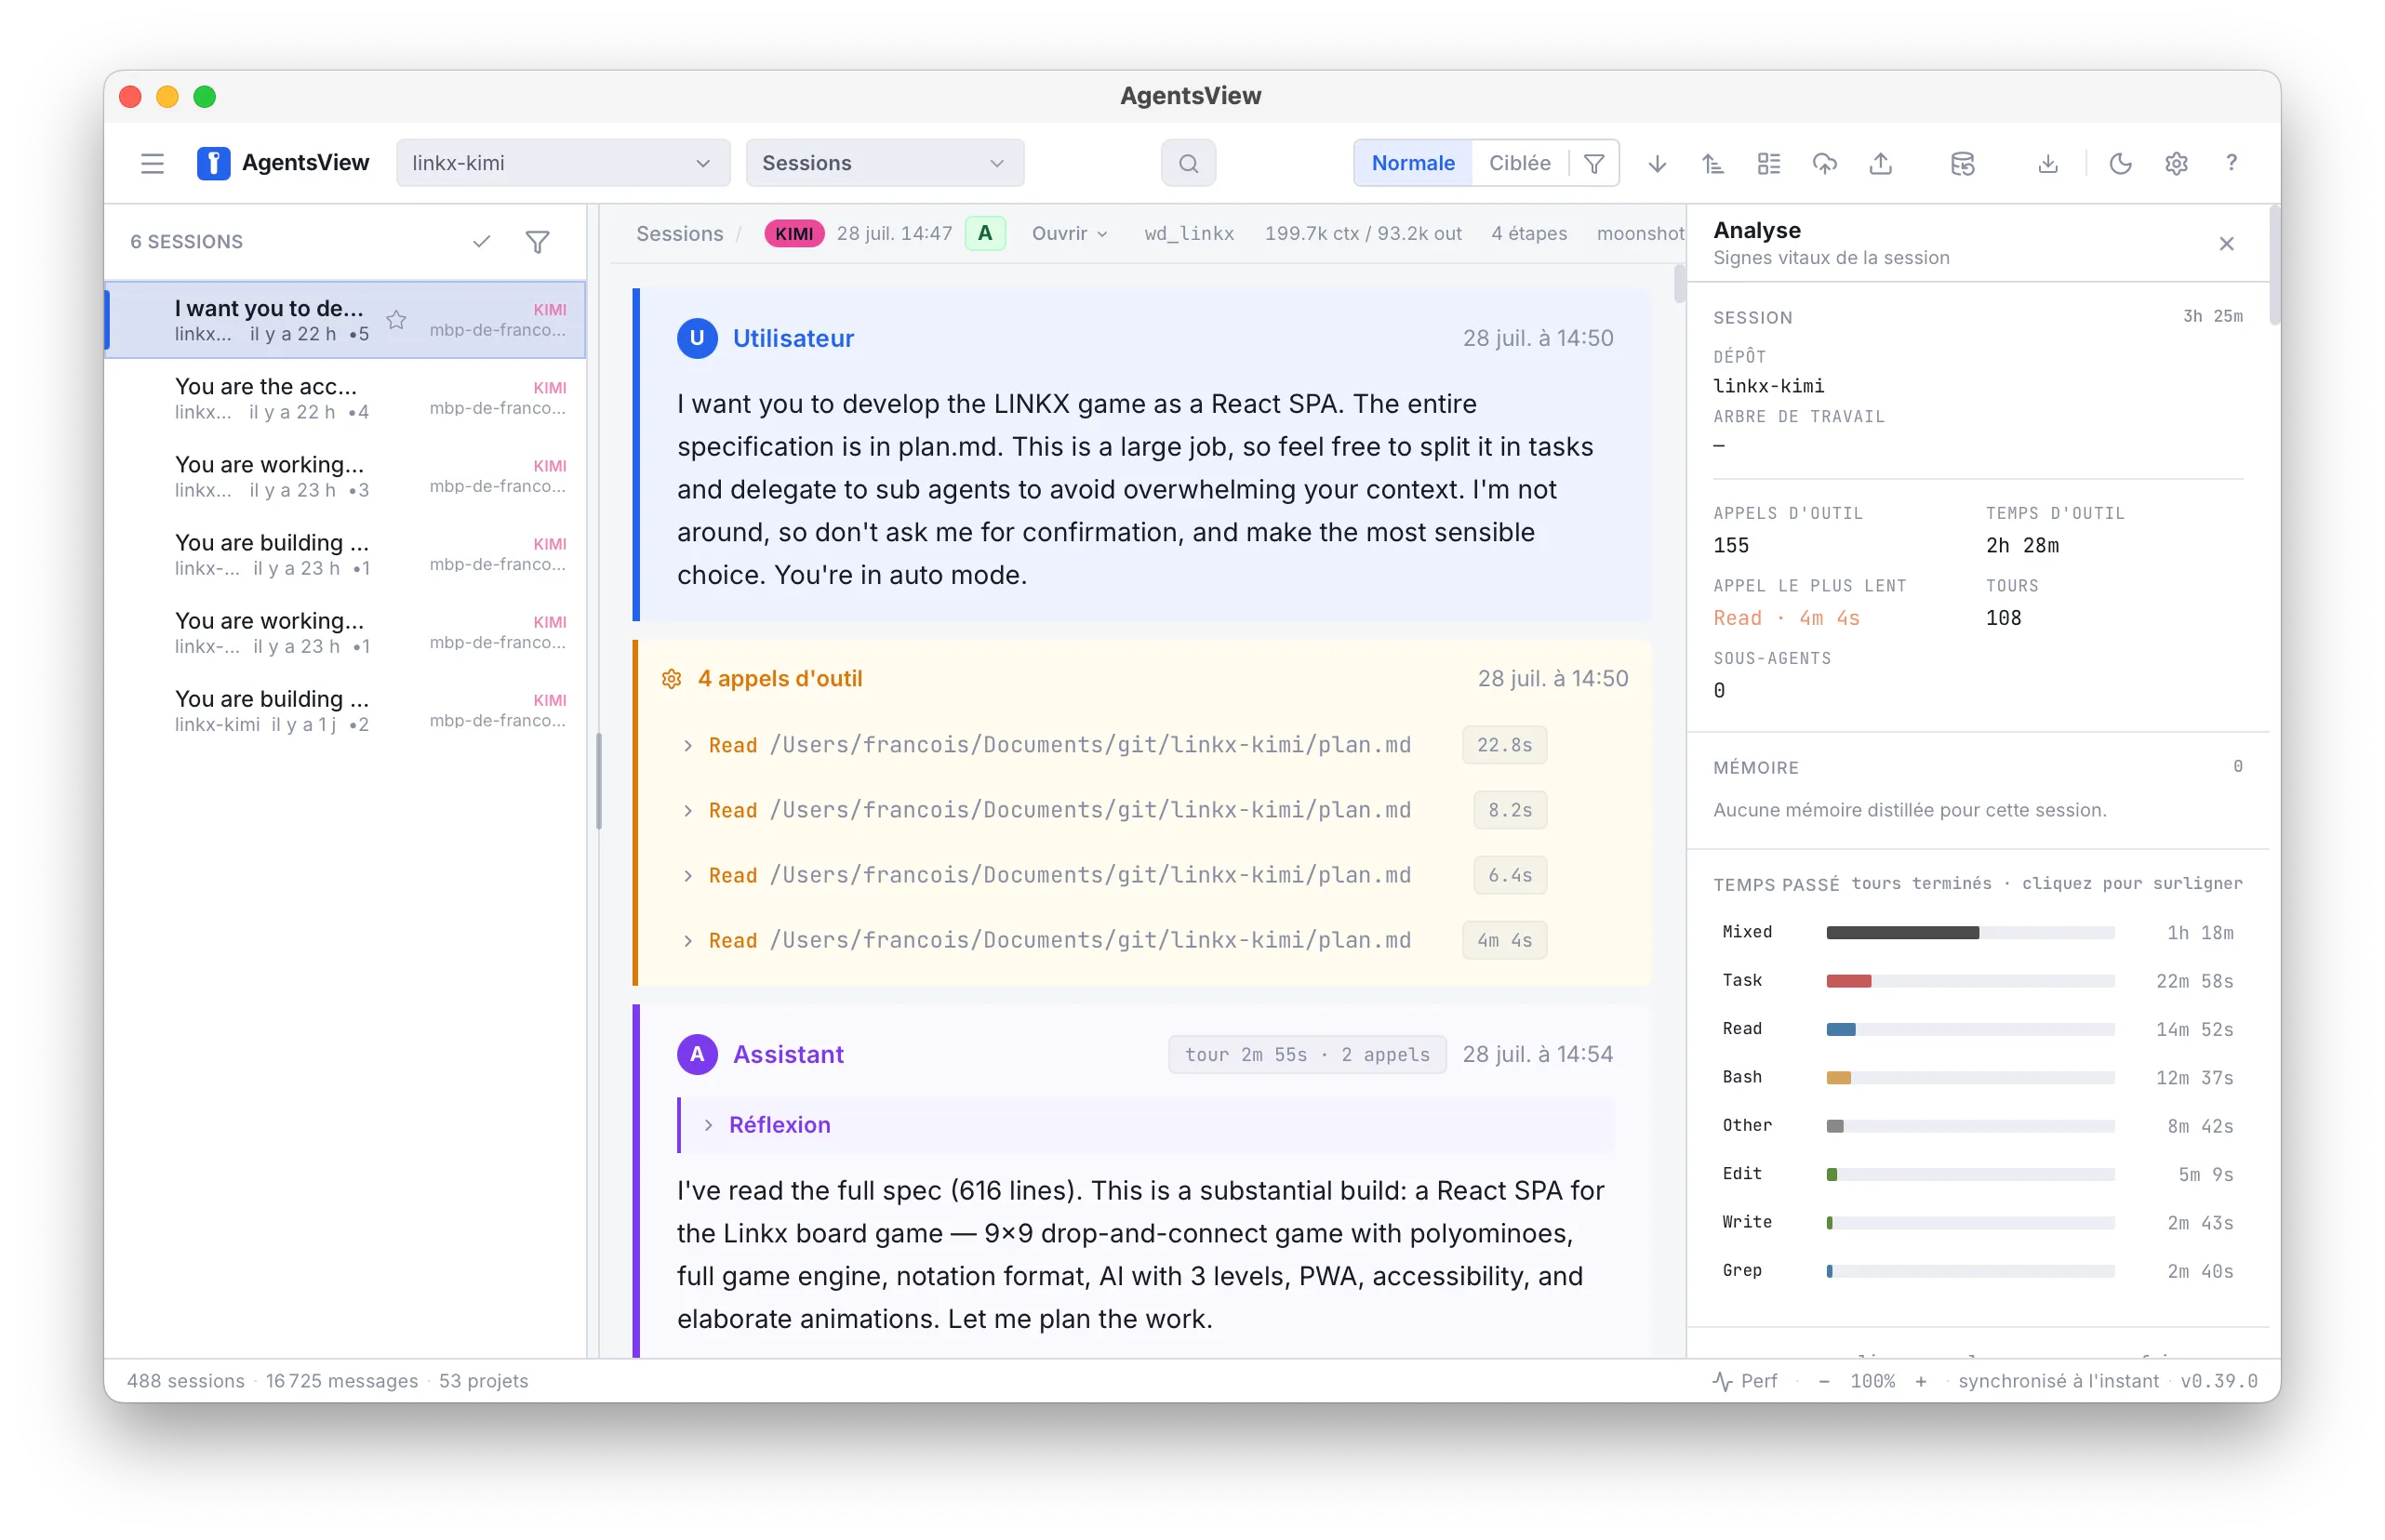The width and height of the screenshot is (2385, 1540).
Task: Open the sessions list filter funnel
Action: (538, 242)
